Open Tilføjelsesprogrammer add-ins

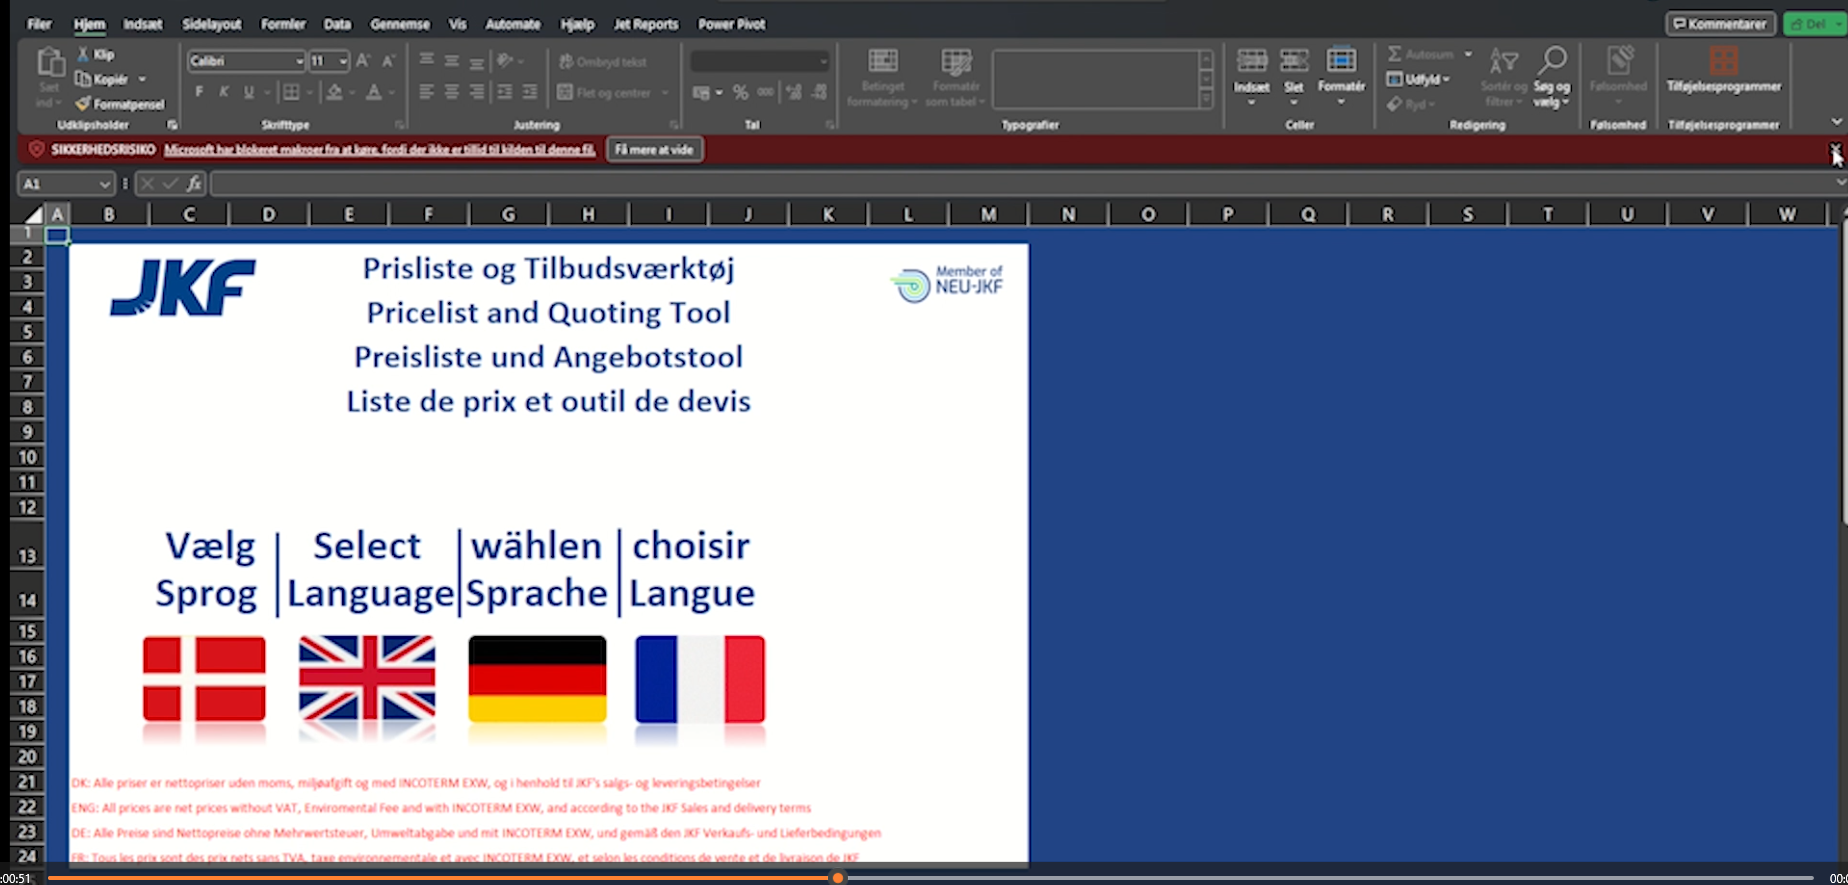click(x=1724, y=70)
